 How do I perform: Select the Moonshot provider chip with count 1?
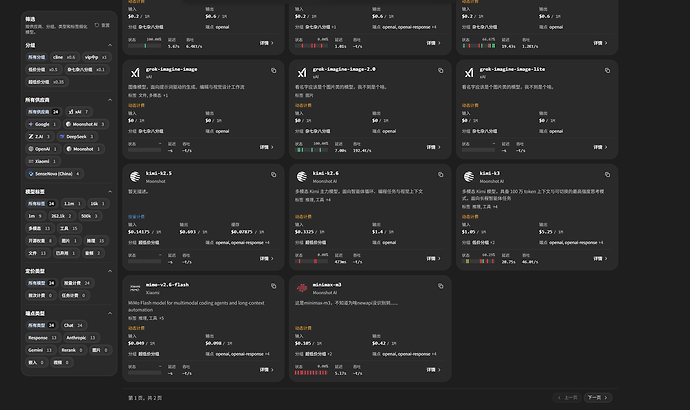pos(83,149)
